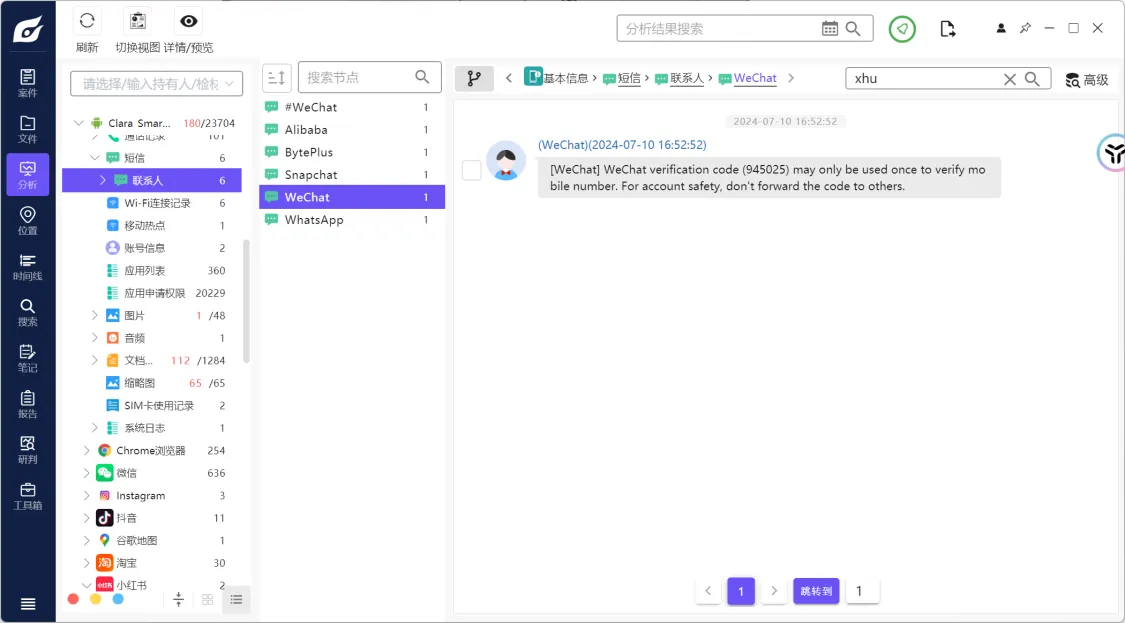
Task: Open the Location (位置) sidebar section
Action: [27, 221]
